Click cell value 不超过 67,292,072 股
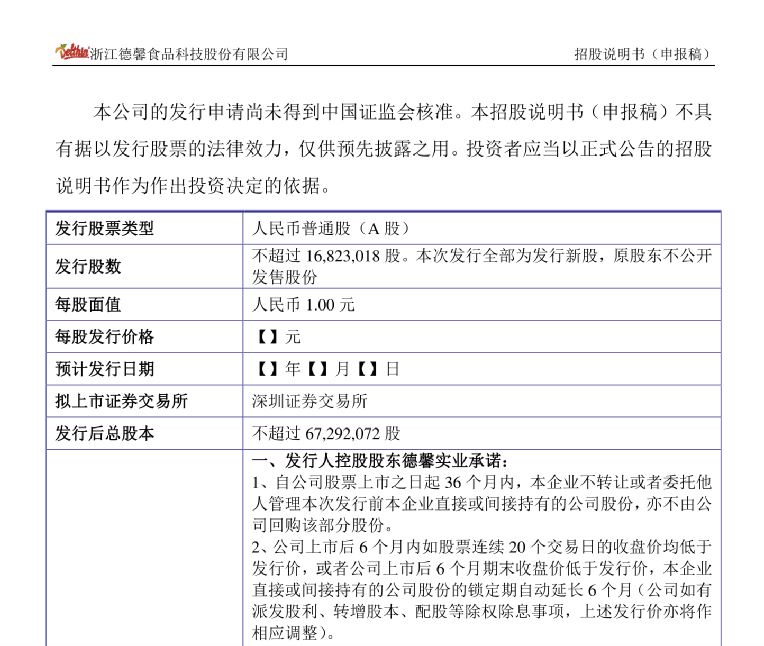764x646 pixels. point(325,433)
